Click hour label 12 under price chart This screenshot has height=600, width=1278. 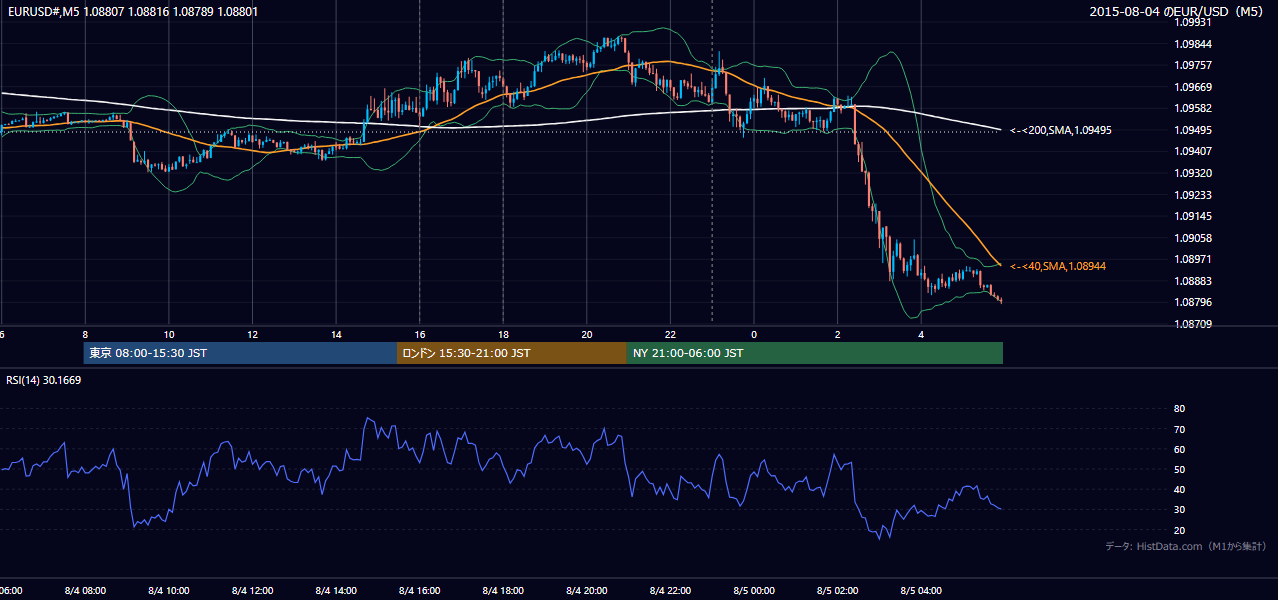(x=252, y=334)
